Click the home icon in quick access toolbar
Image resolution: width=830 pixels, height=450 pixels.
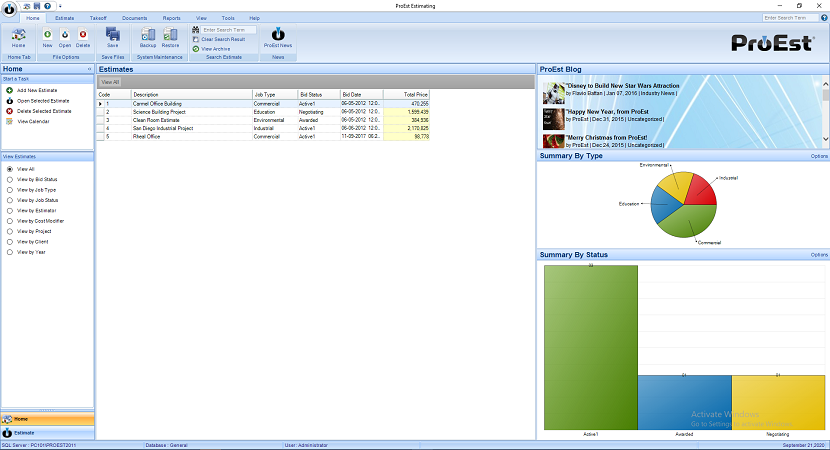click(x=27, y=6)
